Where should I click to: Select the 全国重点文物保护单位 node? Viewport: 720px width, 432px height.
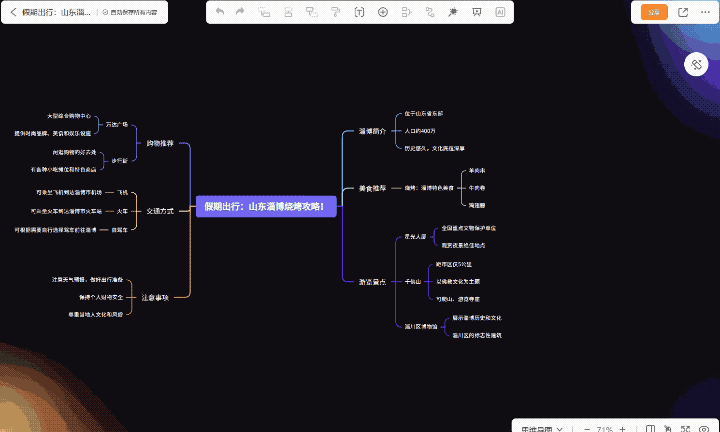468,228
